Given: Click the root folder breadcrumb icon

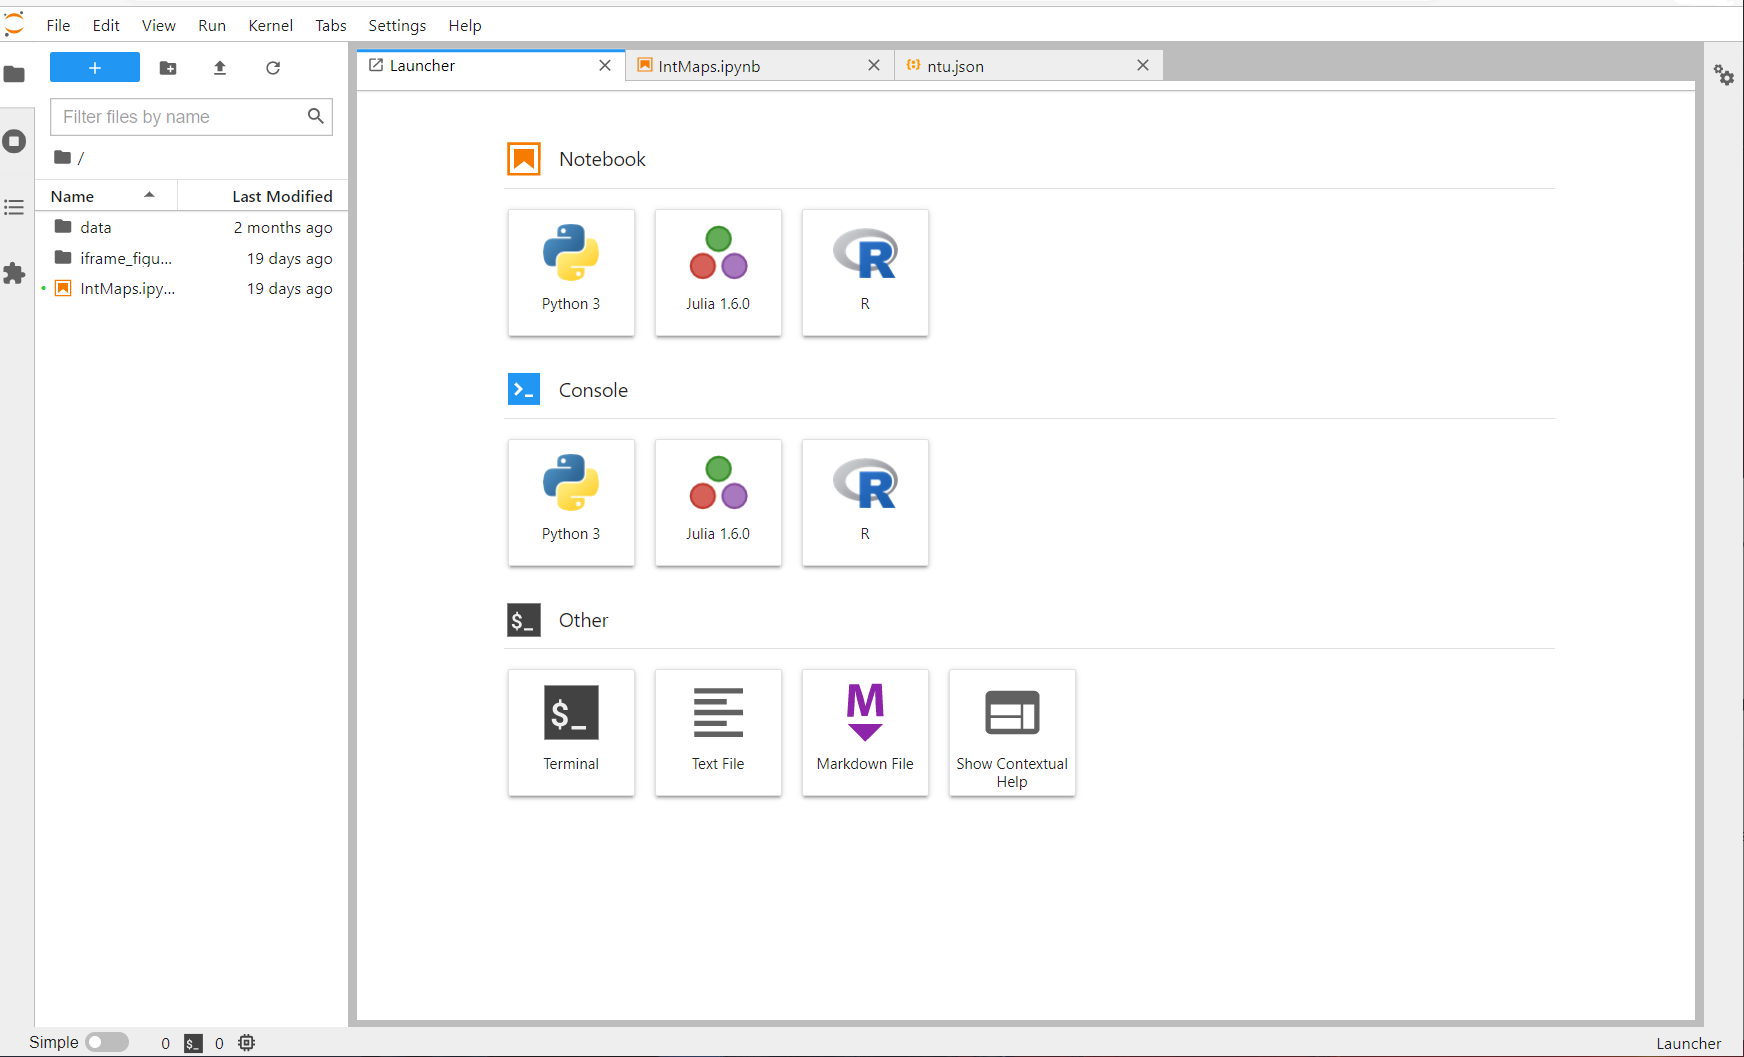Looking at the screenshot, I should [x=62, y=157].
